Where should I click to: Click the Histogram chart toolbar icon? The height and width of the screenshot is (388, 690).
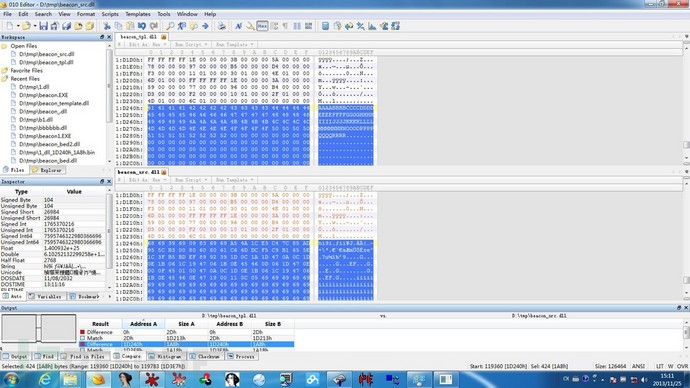pyautogui.click(x=372, y=26)
